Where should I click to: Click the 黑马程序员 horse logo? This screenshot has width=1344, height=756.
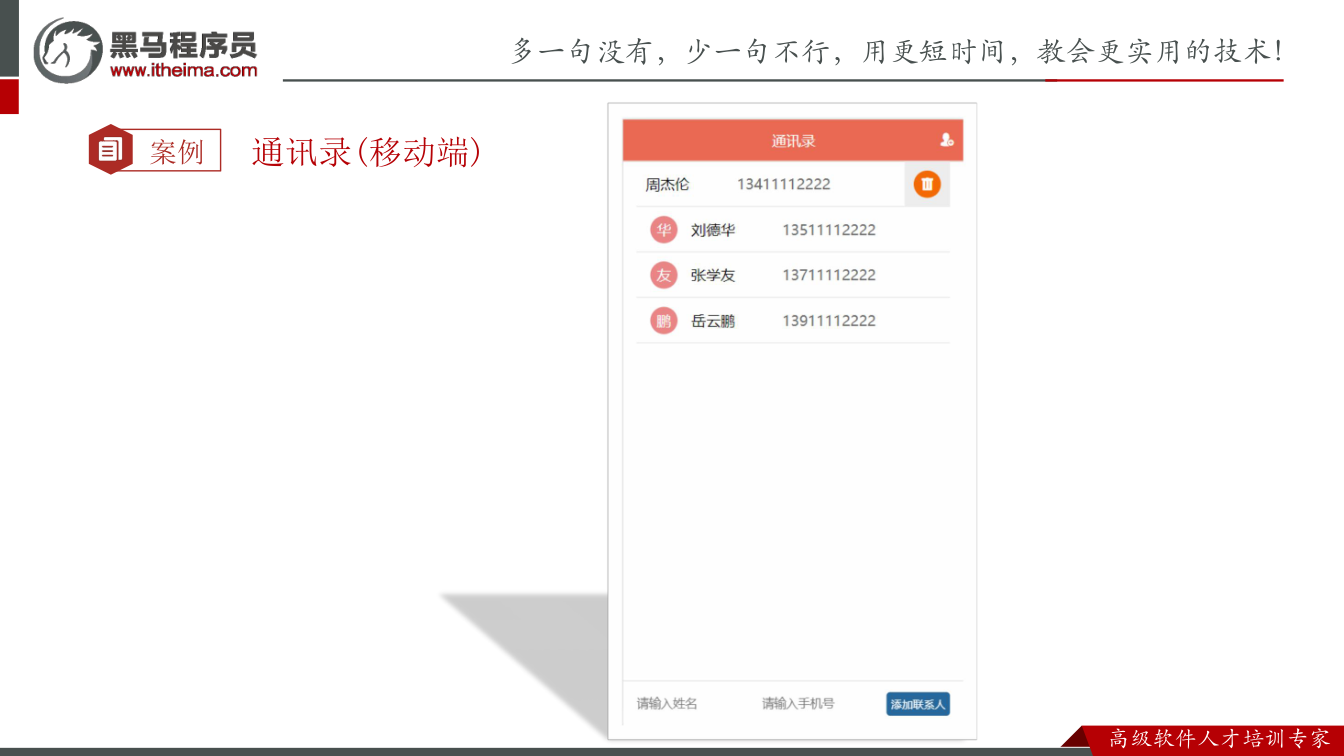point(68,50)
